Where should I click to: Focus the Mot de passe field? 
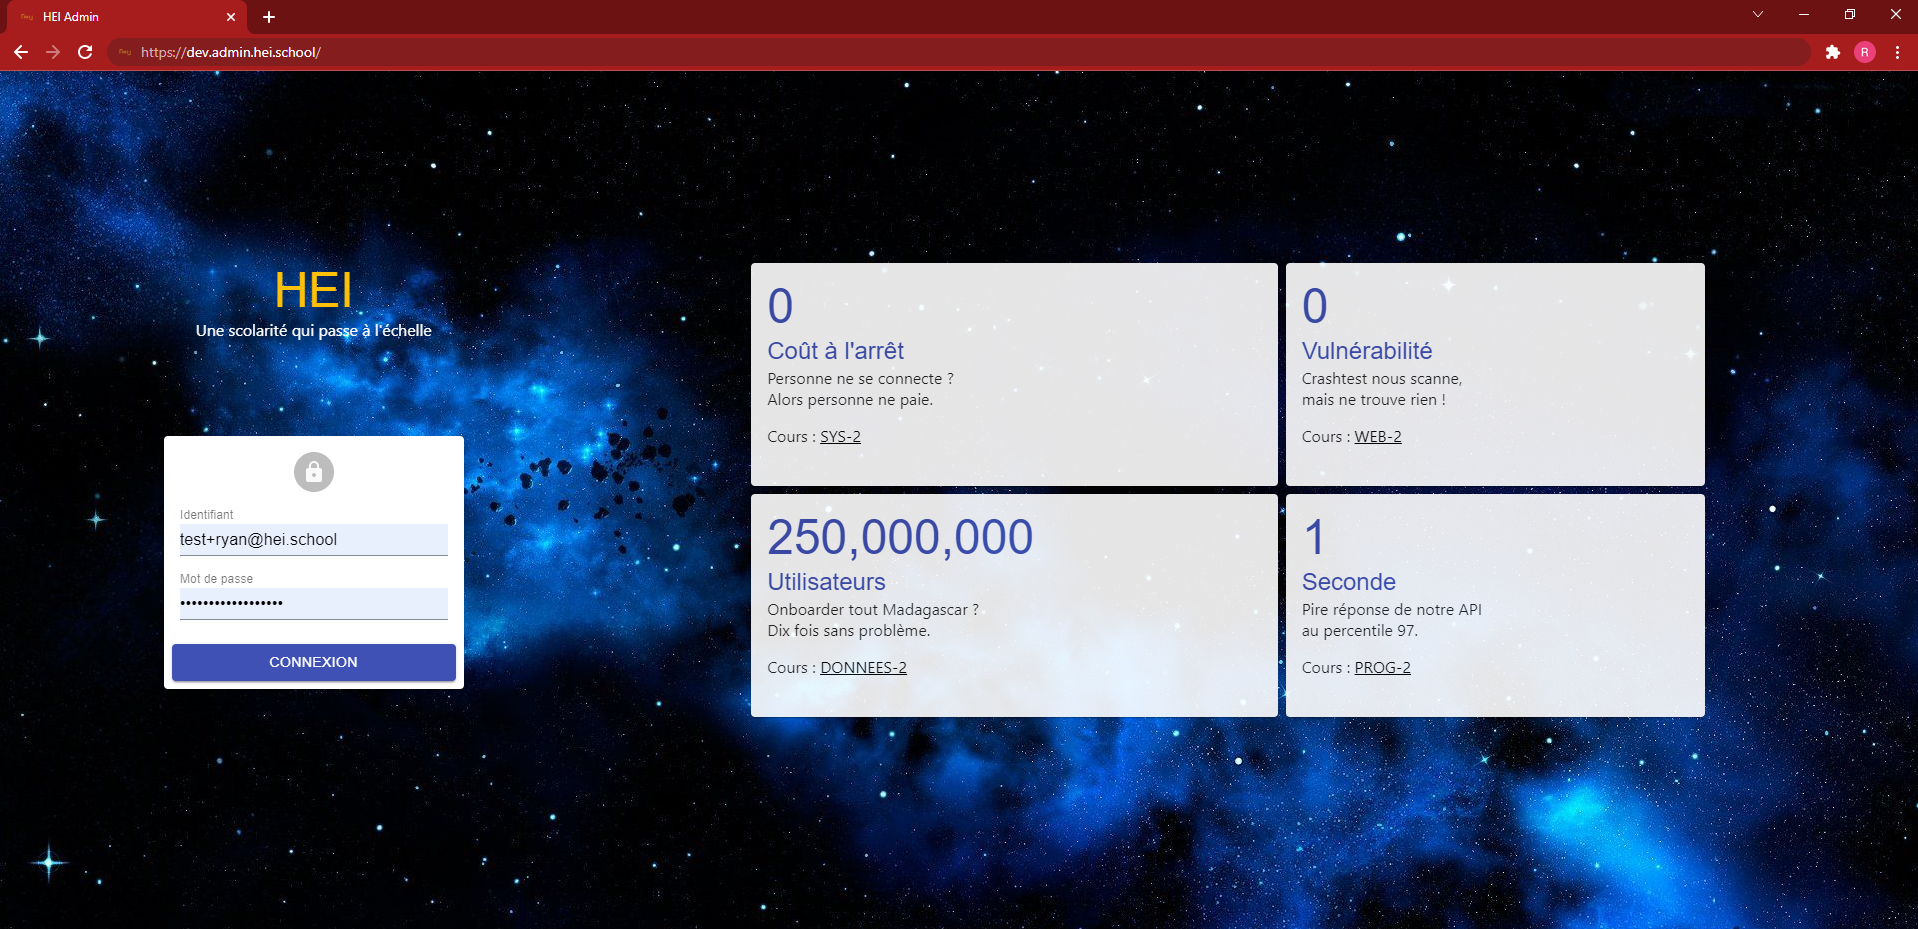314,603
